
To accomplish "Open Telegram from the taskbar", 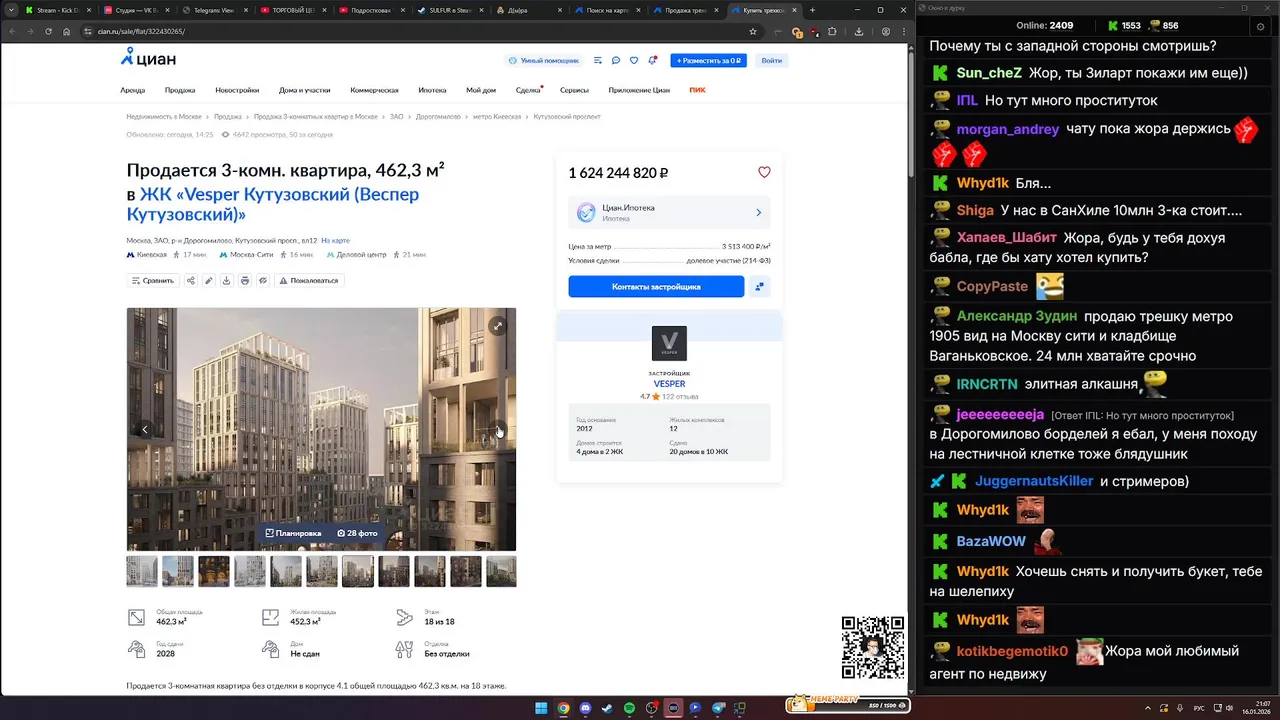I will tap(717, 708).
